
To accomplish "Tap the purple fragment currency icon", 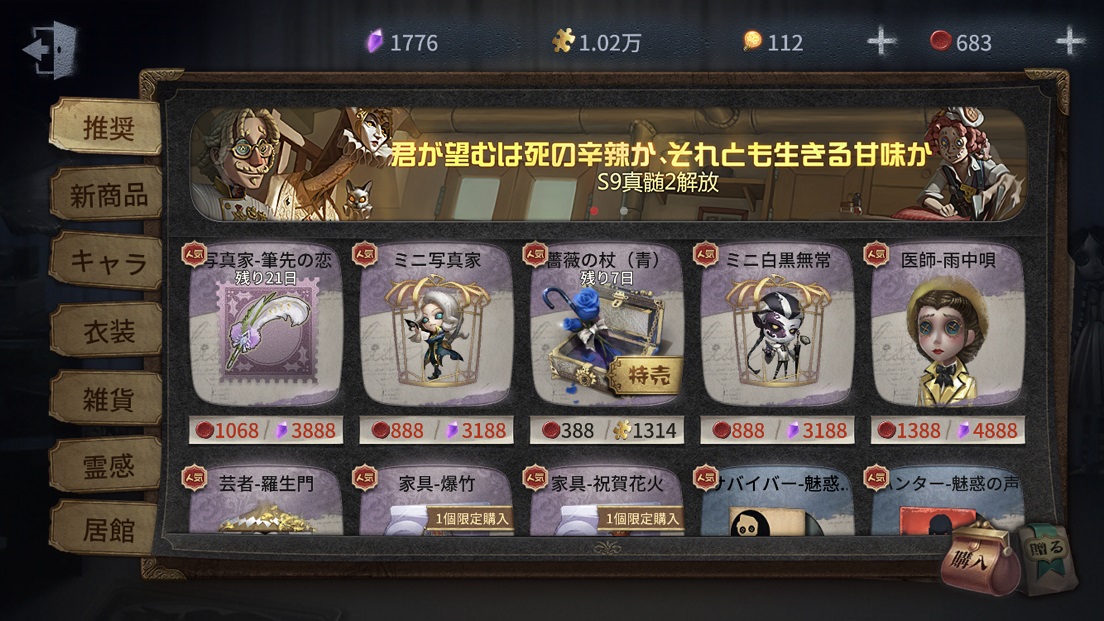I will click(375, 42).
